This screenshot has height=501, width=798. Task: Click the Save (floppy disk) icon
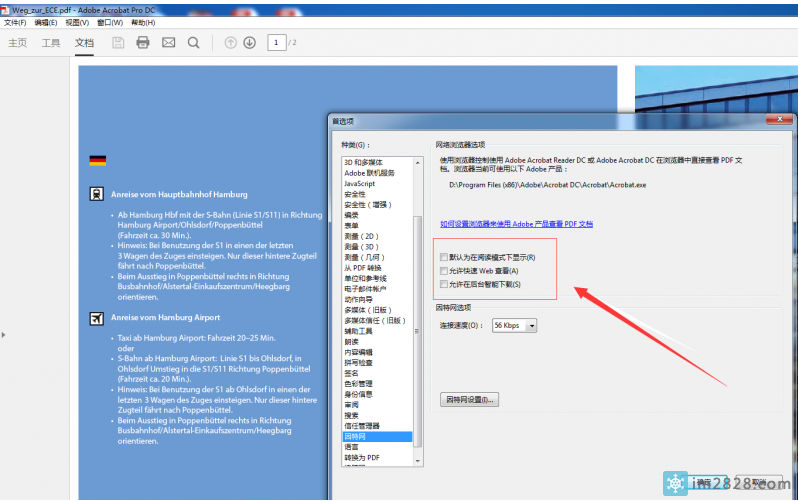coord(118,43)
